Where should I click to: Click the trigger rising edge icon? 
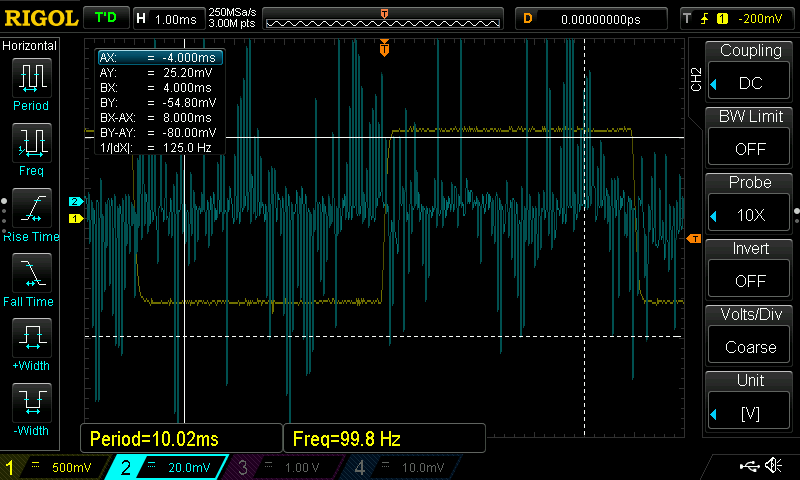(705, 19)
